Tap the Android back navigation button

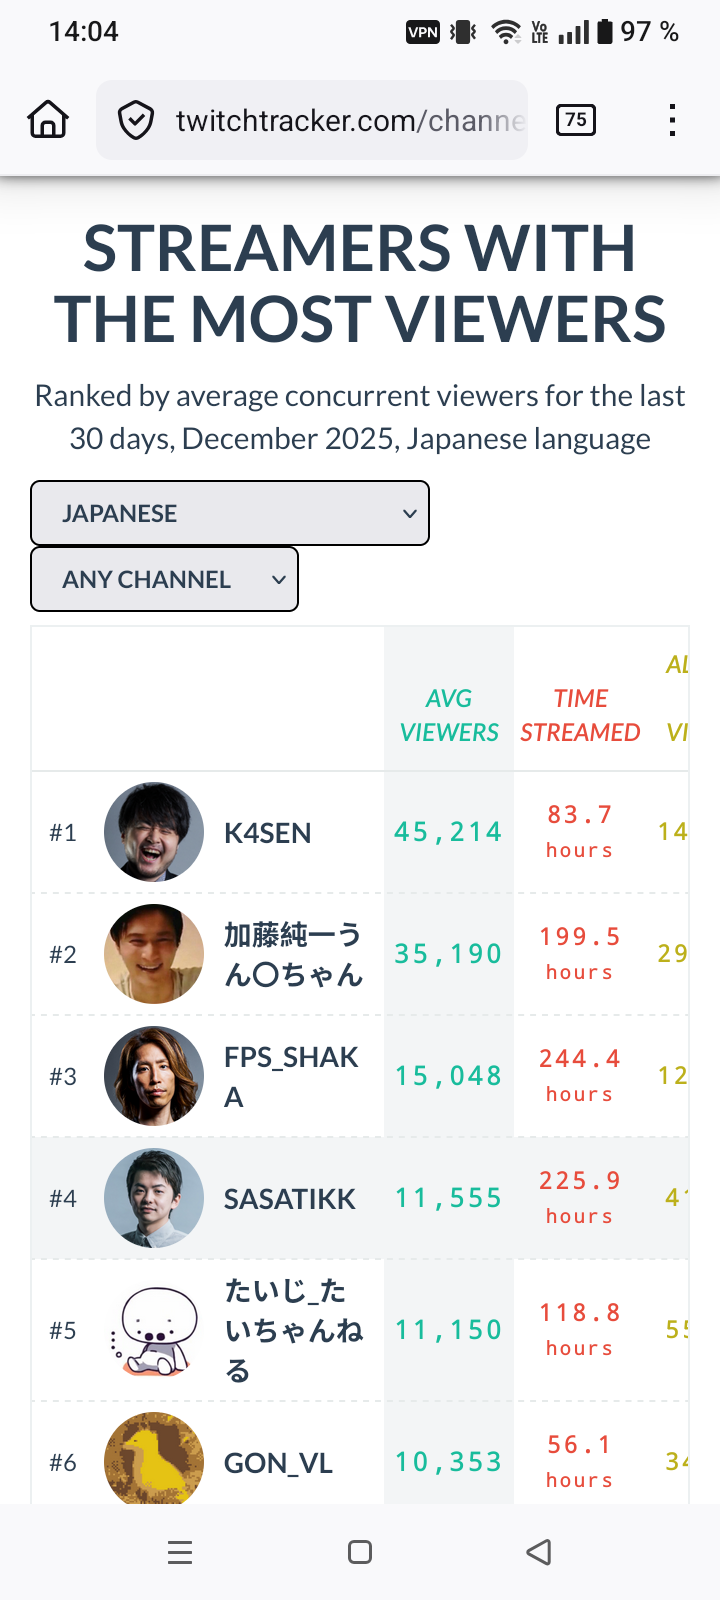539,1552
